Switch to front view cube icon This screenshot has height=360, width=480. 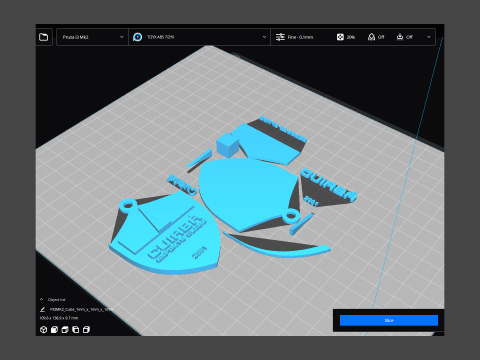tap(54, 330)
